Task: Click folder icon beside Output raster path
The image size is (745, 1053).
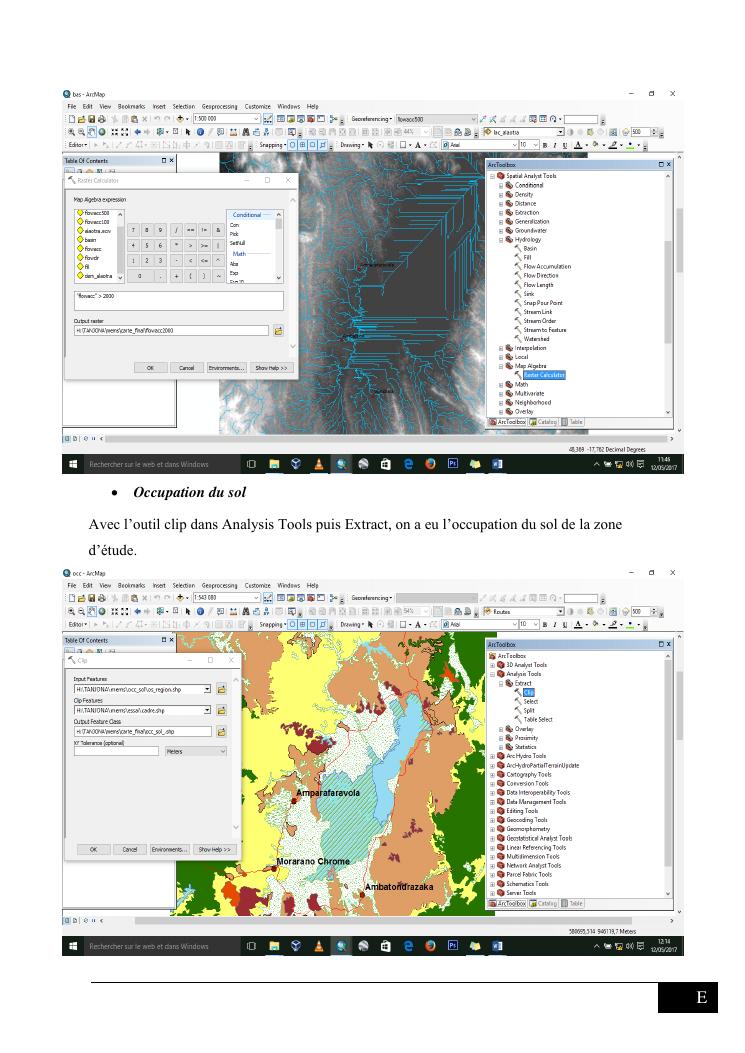Action: pos(278,330)
